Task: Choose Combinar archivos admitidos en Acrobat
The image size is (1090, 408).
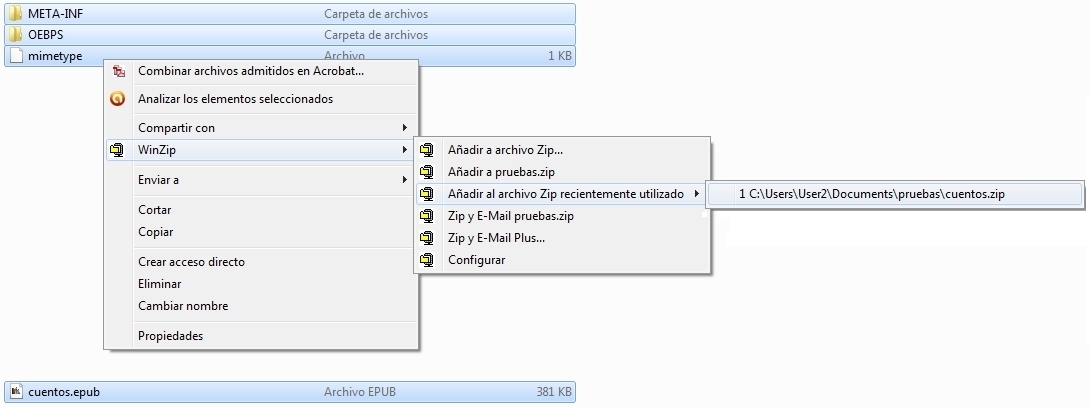Action: tap(251, 71)
